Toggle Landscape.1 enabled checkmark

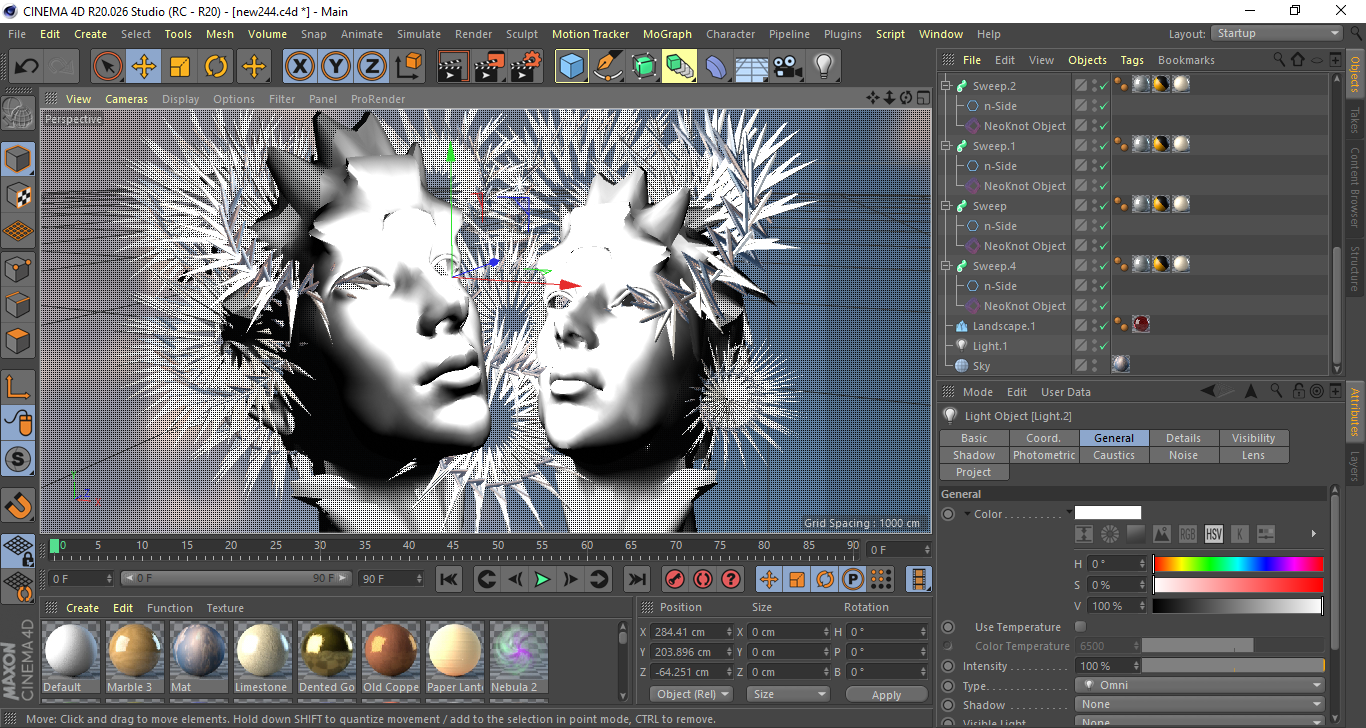[1104, 326]
